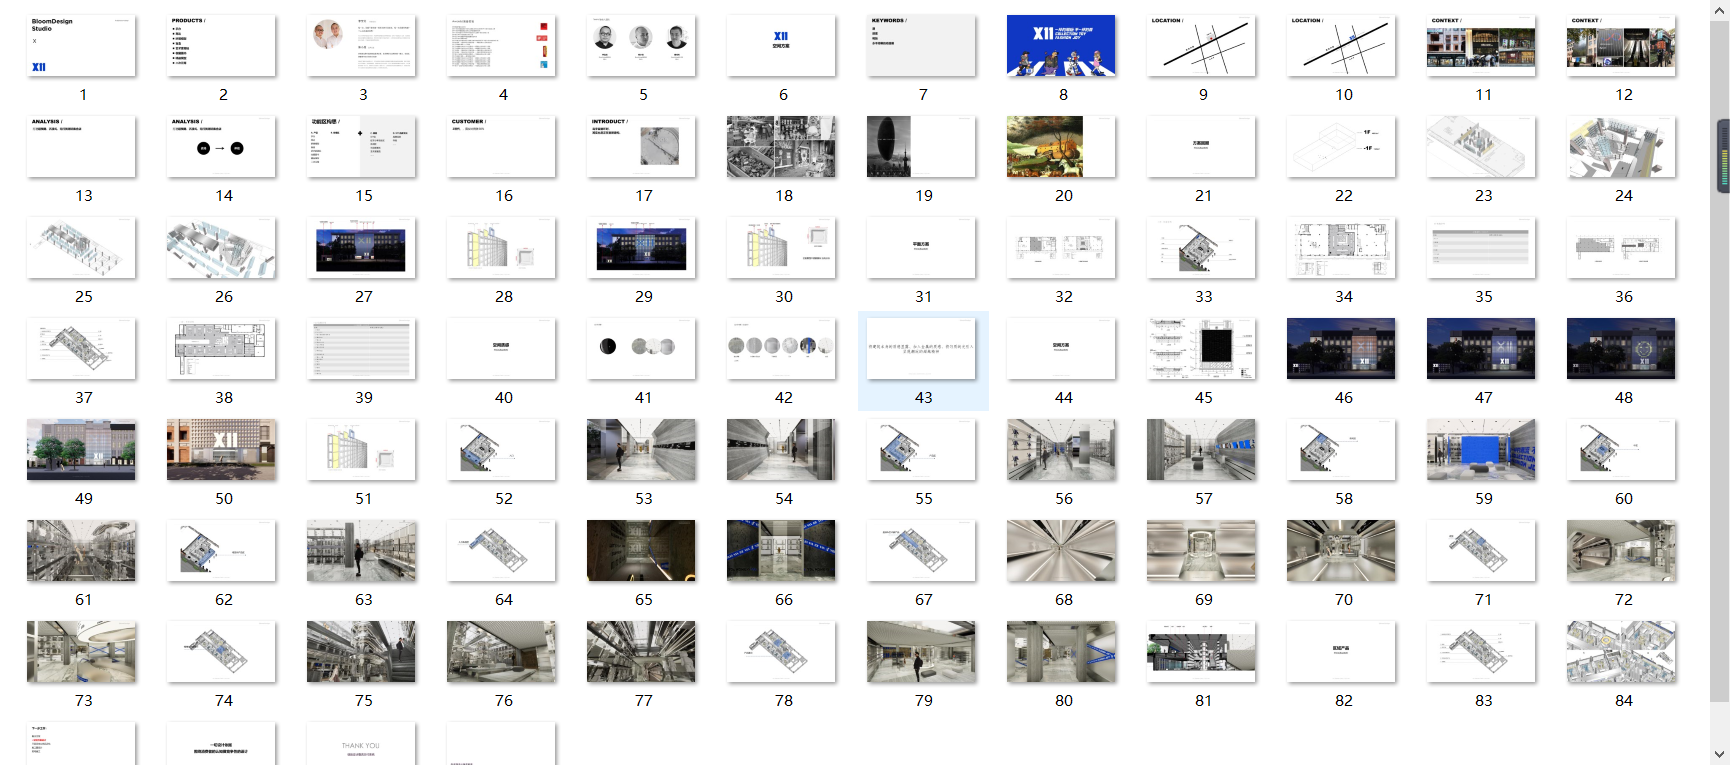Click the scrollbar down arrow
Viewport: 1730px width, 765px height.
point(1720,754)
